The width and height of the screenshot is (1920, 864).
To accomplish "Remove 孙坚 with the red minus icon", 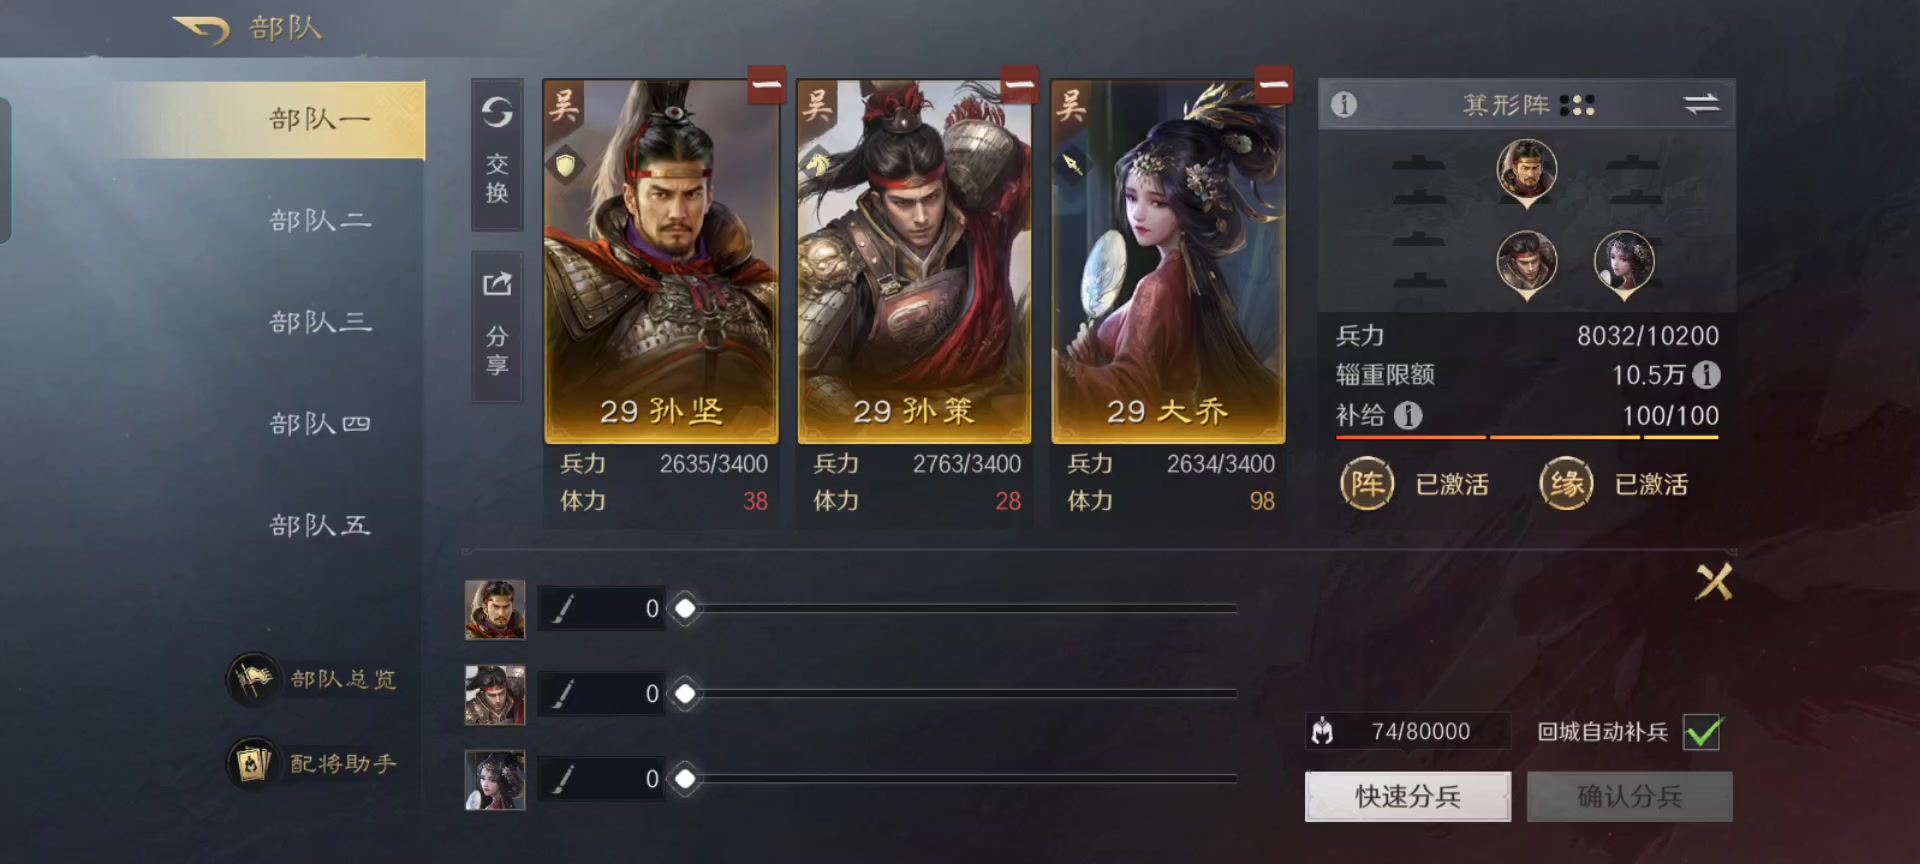I will tap(767, 86).
